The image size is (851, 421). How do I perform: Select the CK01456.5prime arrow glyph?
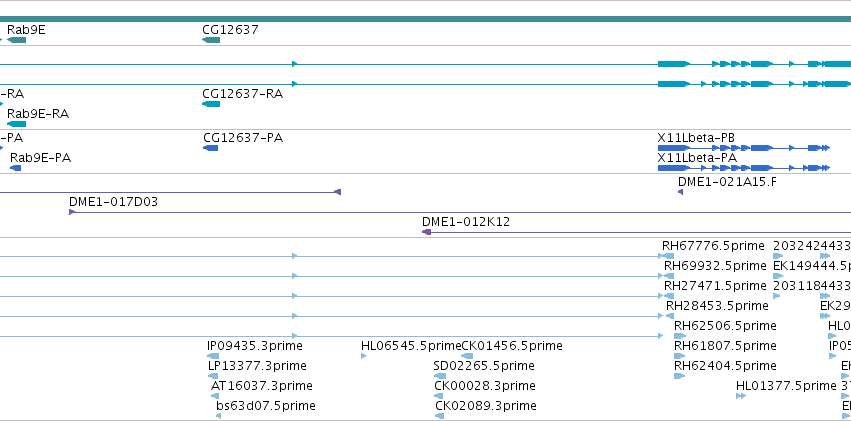coord(467,356)
